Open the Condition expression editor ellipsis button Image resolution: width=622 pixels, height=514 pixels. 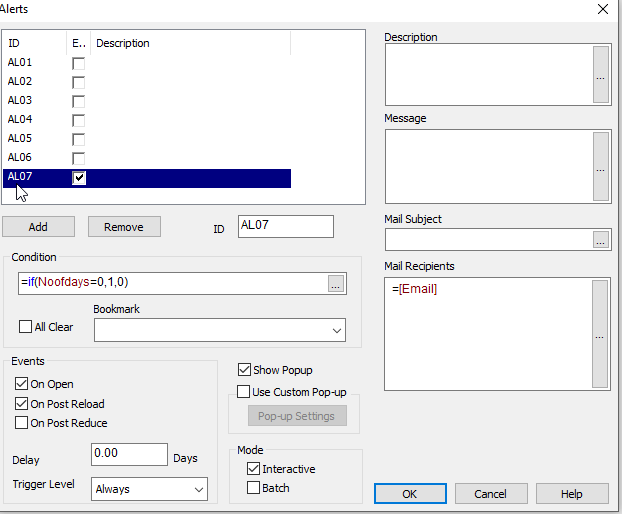(336, 284)
